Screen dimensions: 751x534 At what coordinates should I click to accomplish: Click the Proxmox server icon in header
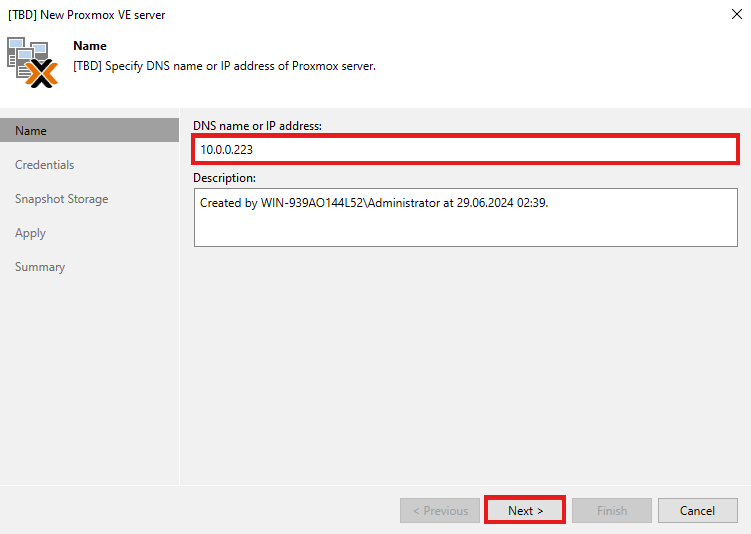coord(32,62)
